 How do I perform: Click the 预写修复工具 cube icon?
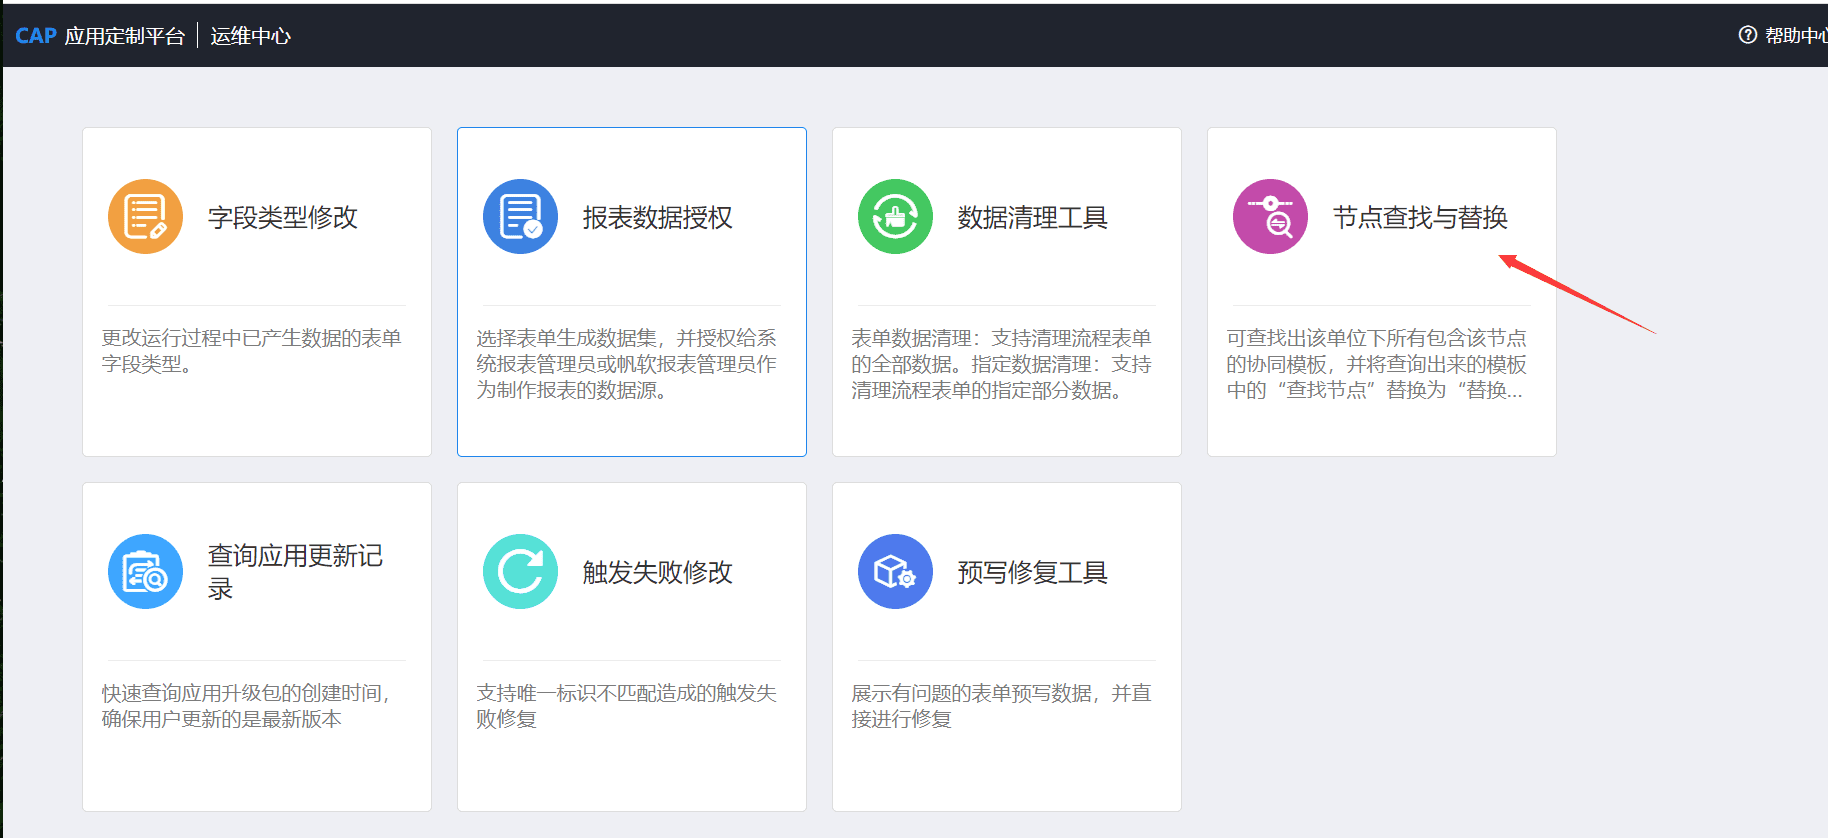point(895,571)
